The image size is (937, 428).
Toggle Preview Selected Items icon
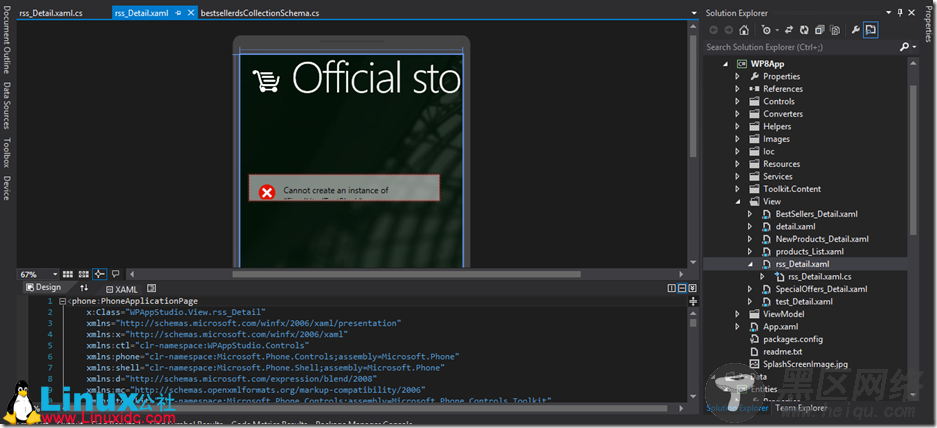point(871,30)
